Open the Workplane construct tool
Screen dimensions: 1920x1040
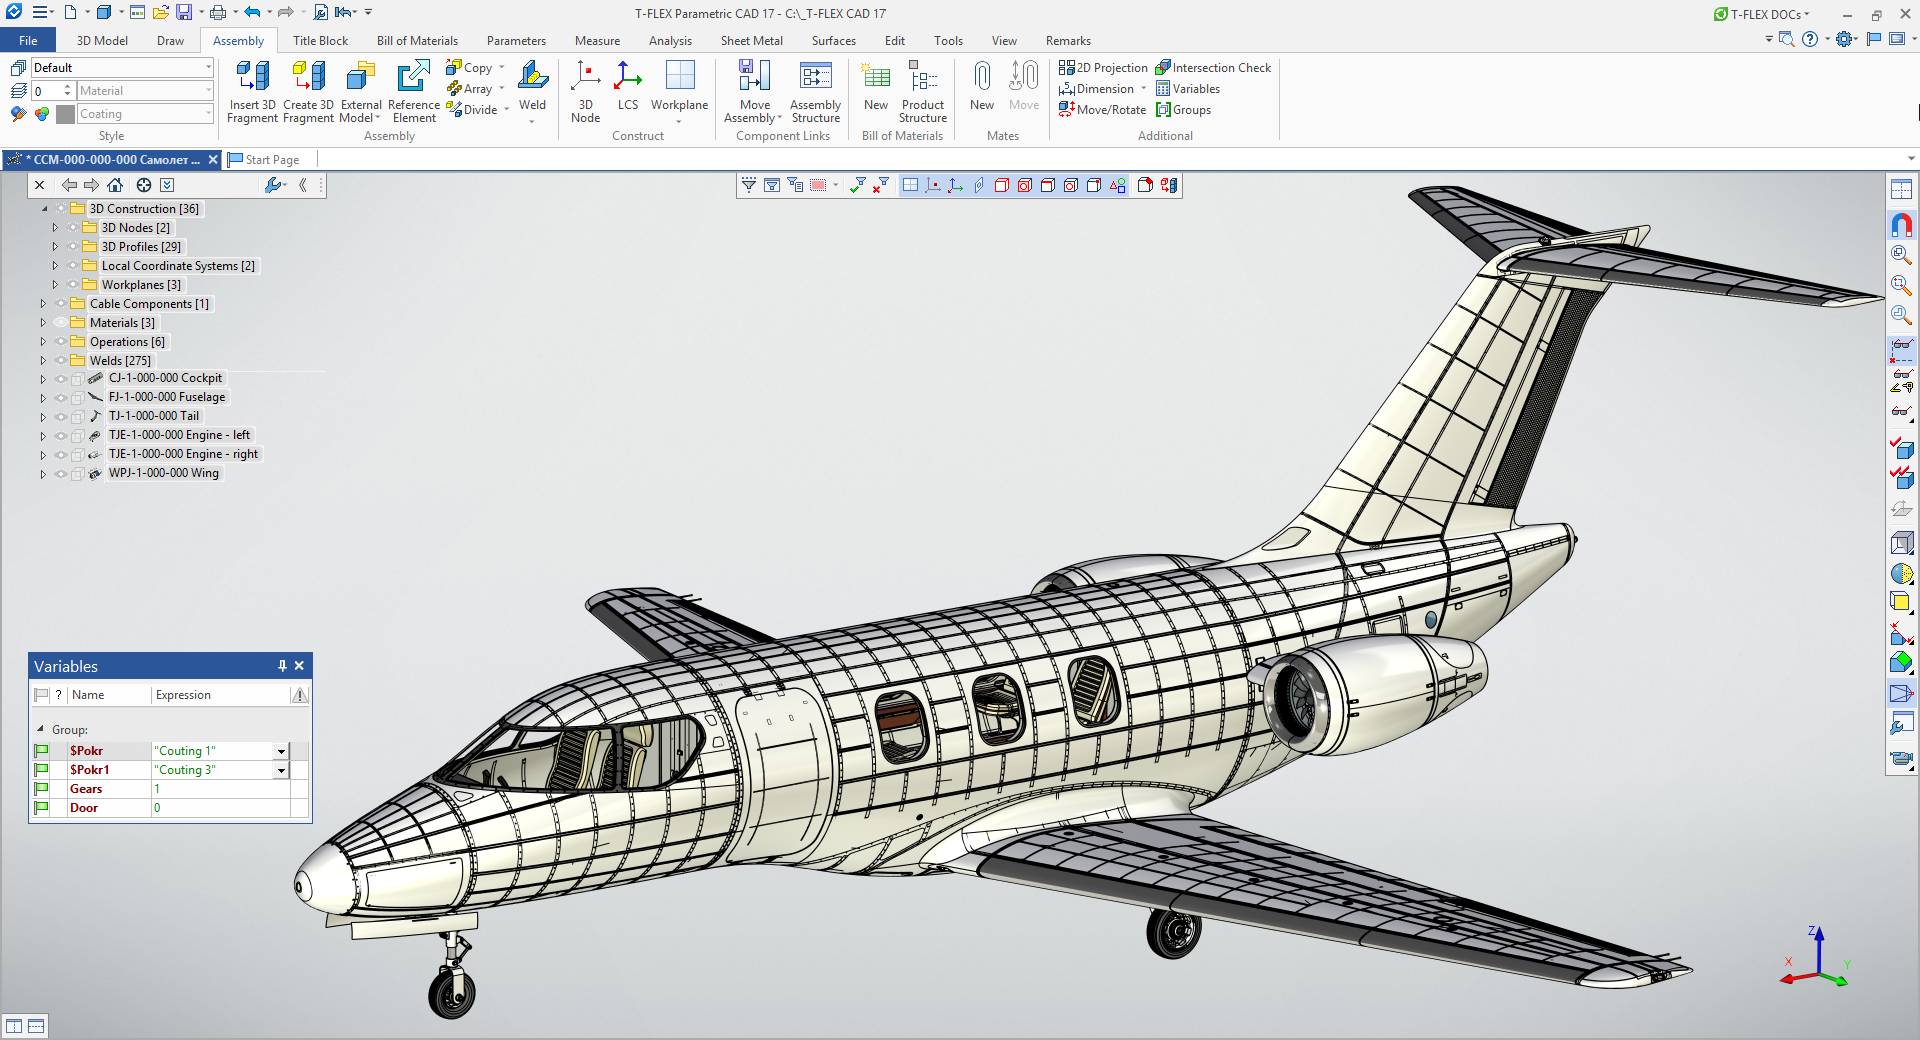coord(680,90)
